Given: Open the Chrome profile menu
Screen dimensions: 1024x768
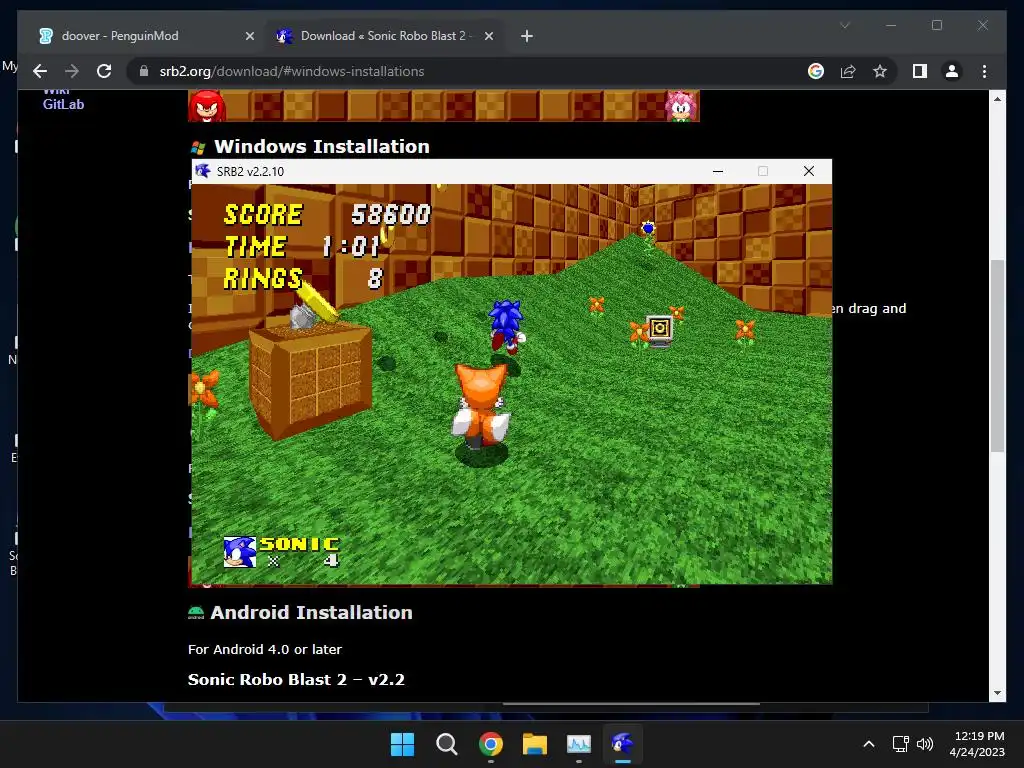Looking at the screenshot, I should (952, 71).
